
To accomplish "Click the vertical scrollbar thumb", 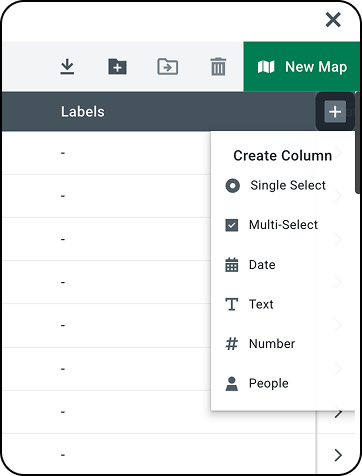I will 358,143.
